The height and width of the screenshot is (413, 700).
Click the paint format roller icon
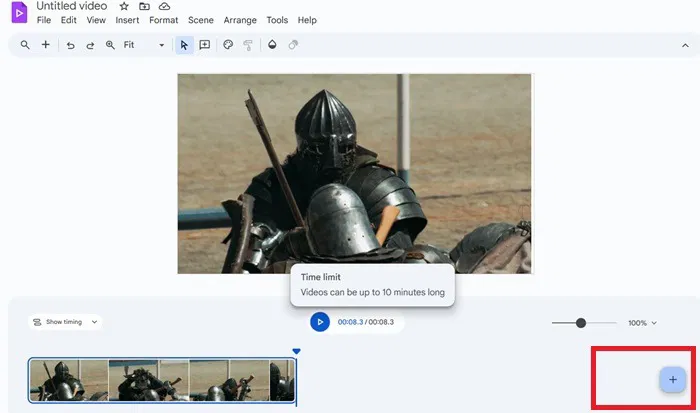248,45
